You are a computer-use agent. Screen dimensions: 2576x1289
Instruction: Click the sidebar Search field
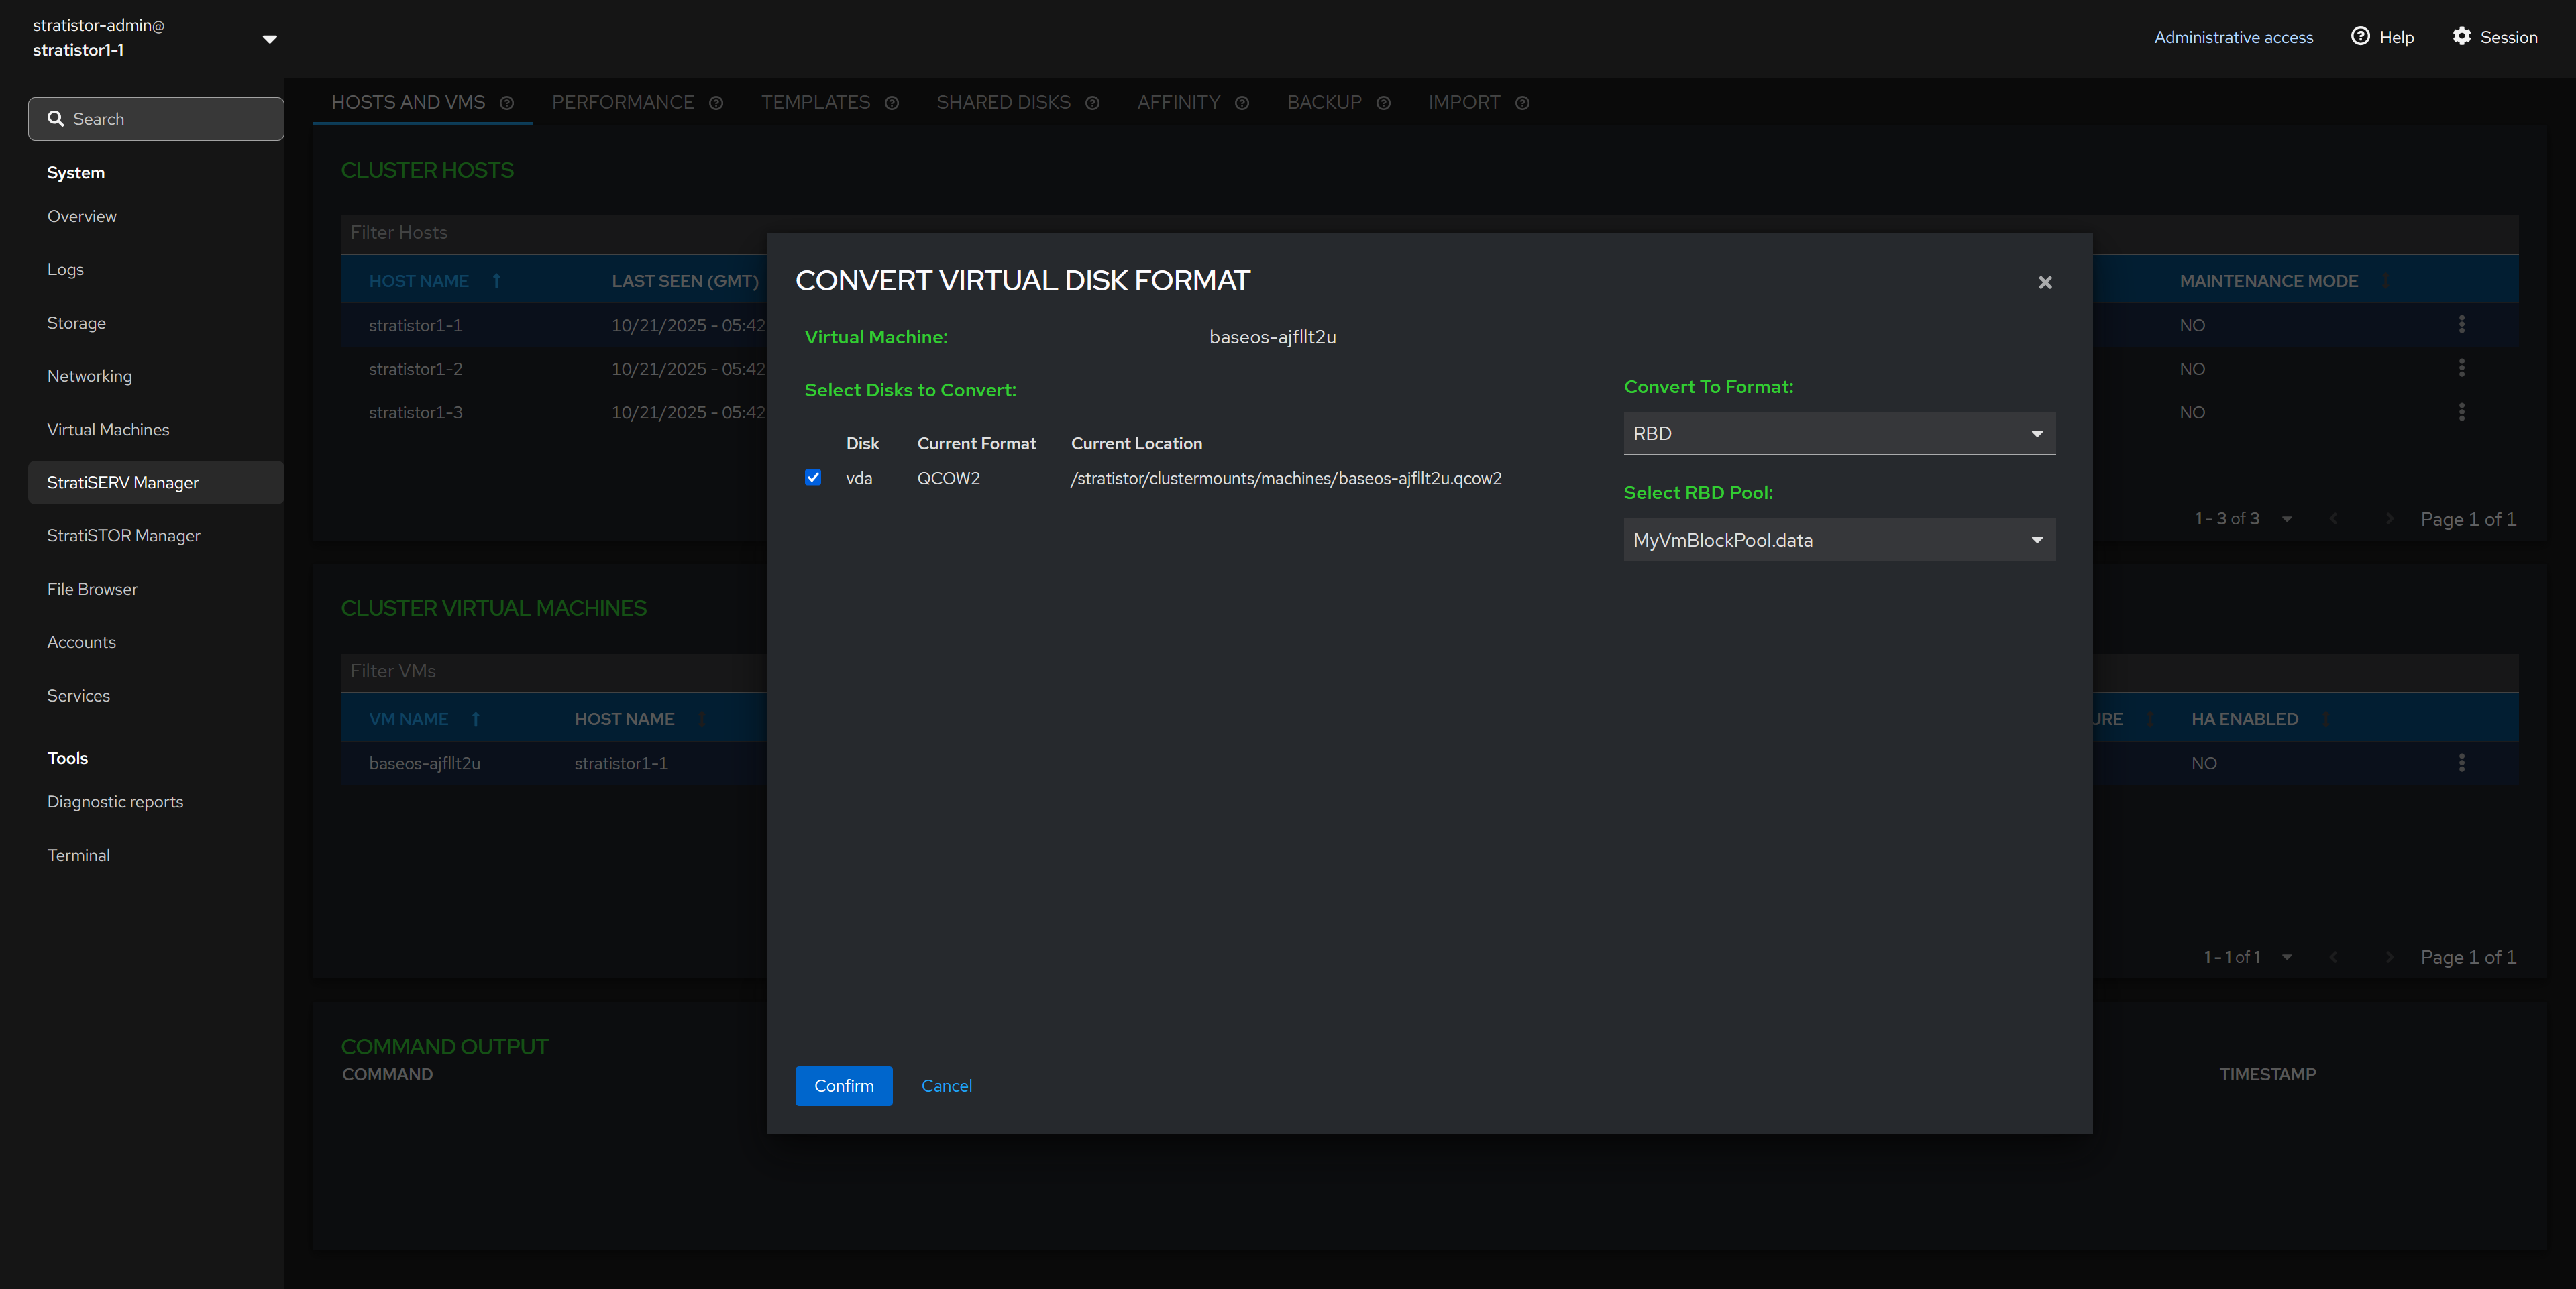156,119
